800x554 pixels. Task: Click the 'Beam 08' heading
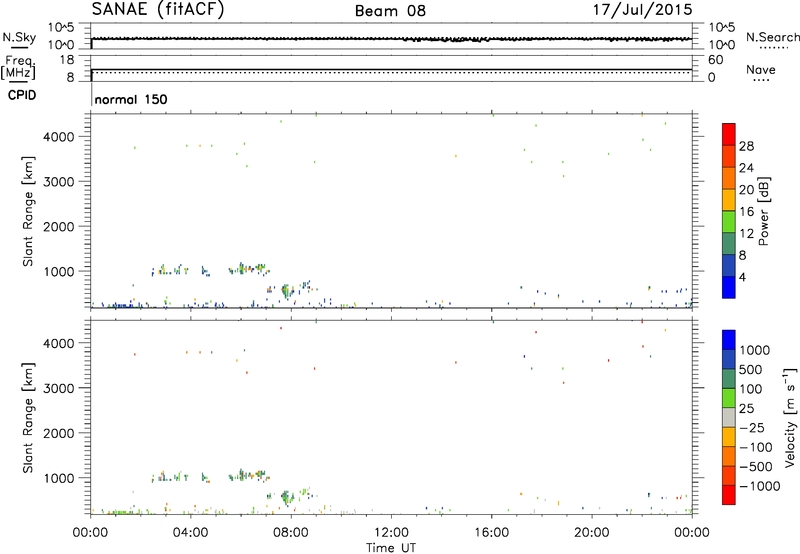tap(390, 11)
